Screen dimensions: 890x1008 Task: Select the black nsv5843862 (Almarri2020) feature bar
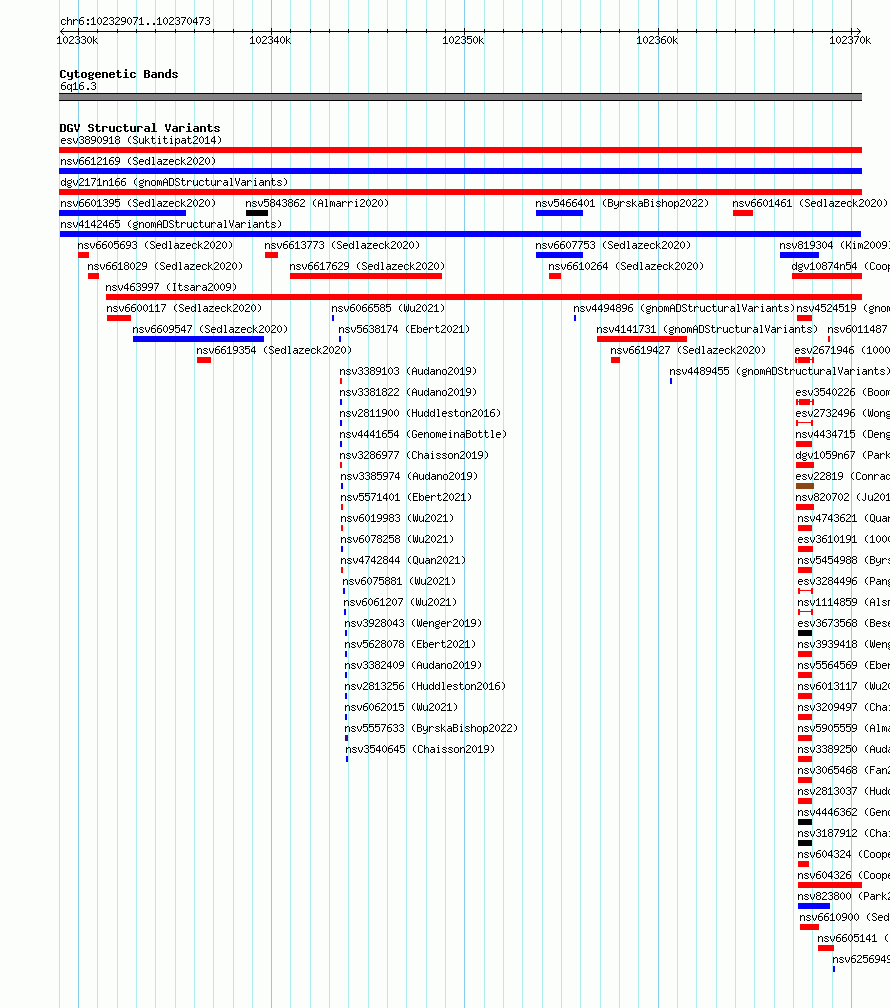[257, 213]
